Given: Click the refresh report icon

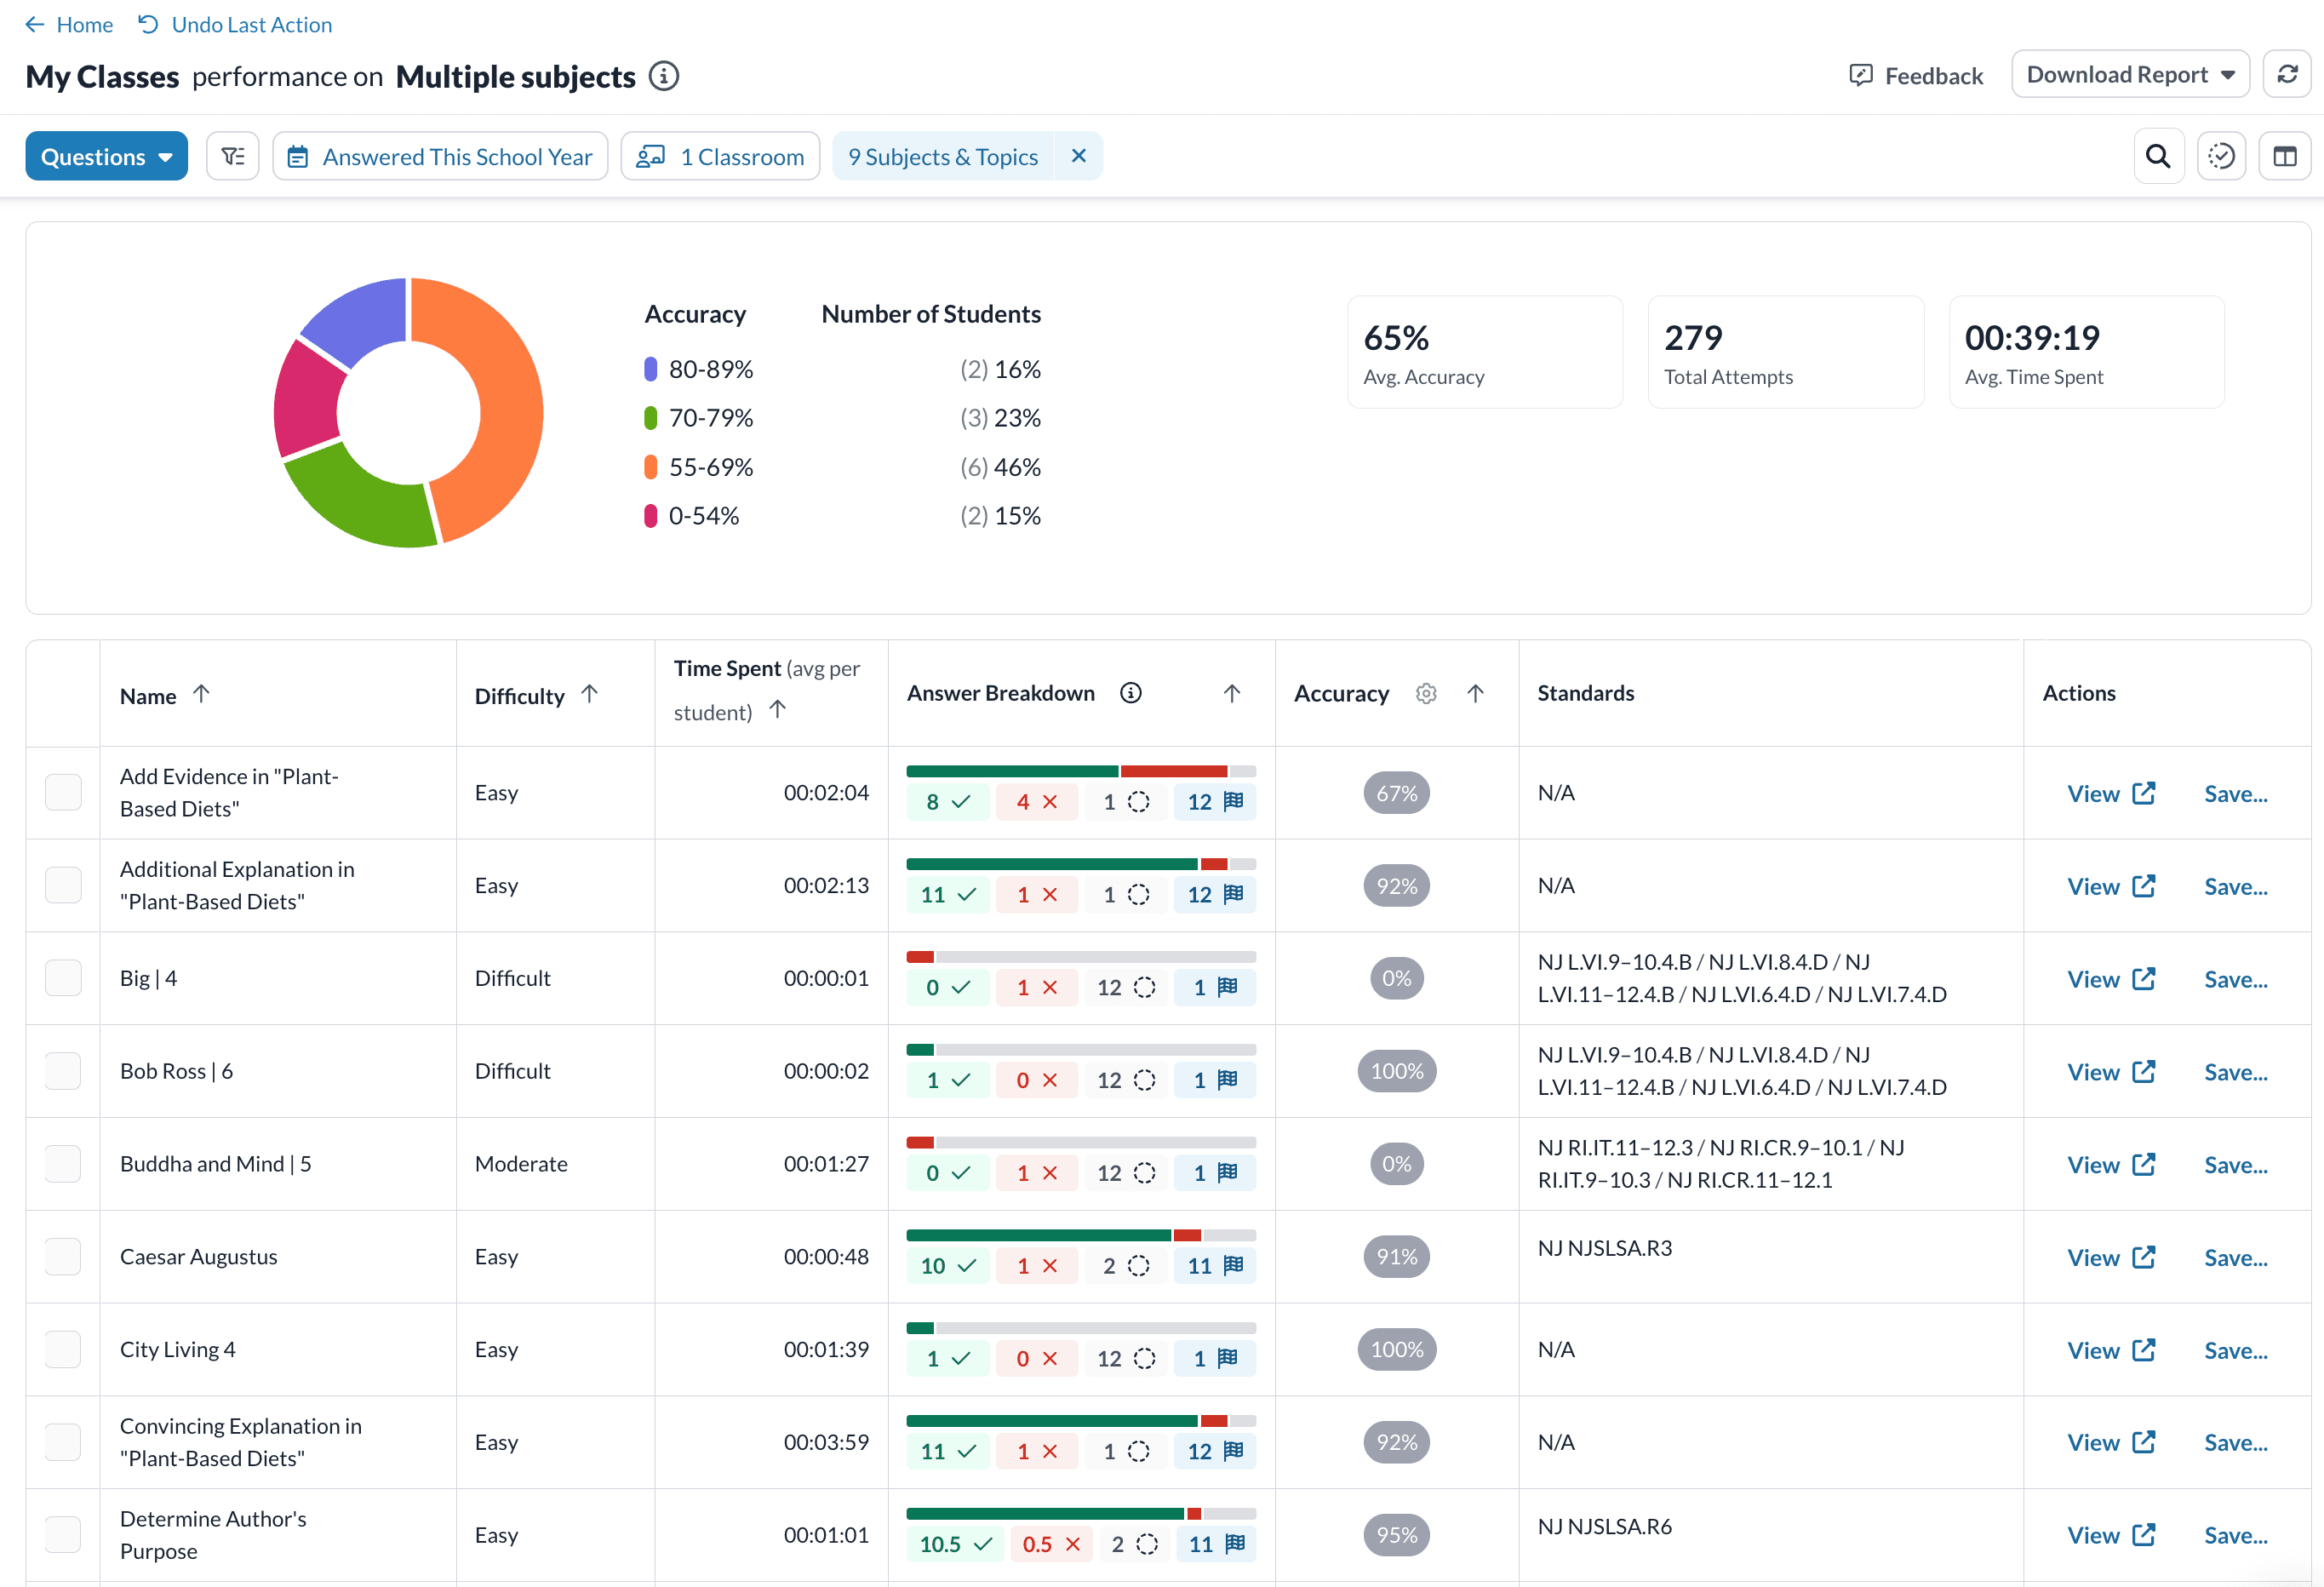Looking at the screenshot, I should tap(2286, 75).
